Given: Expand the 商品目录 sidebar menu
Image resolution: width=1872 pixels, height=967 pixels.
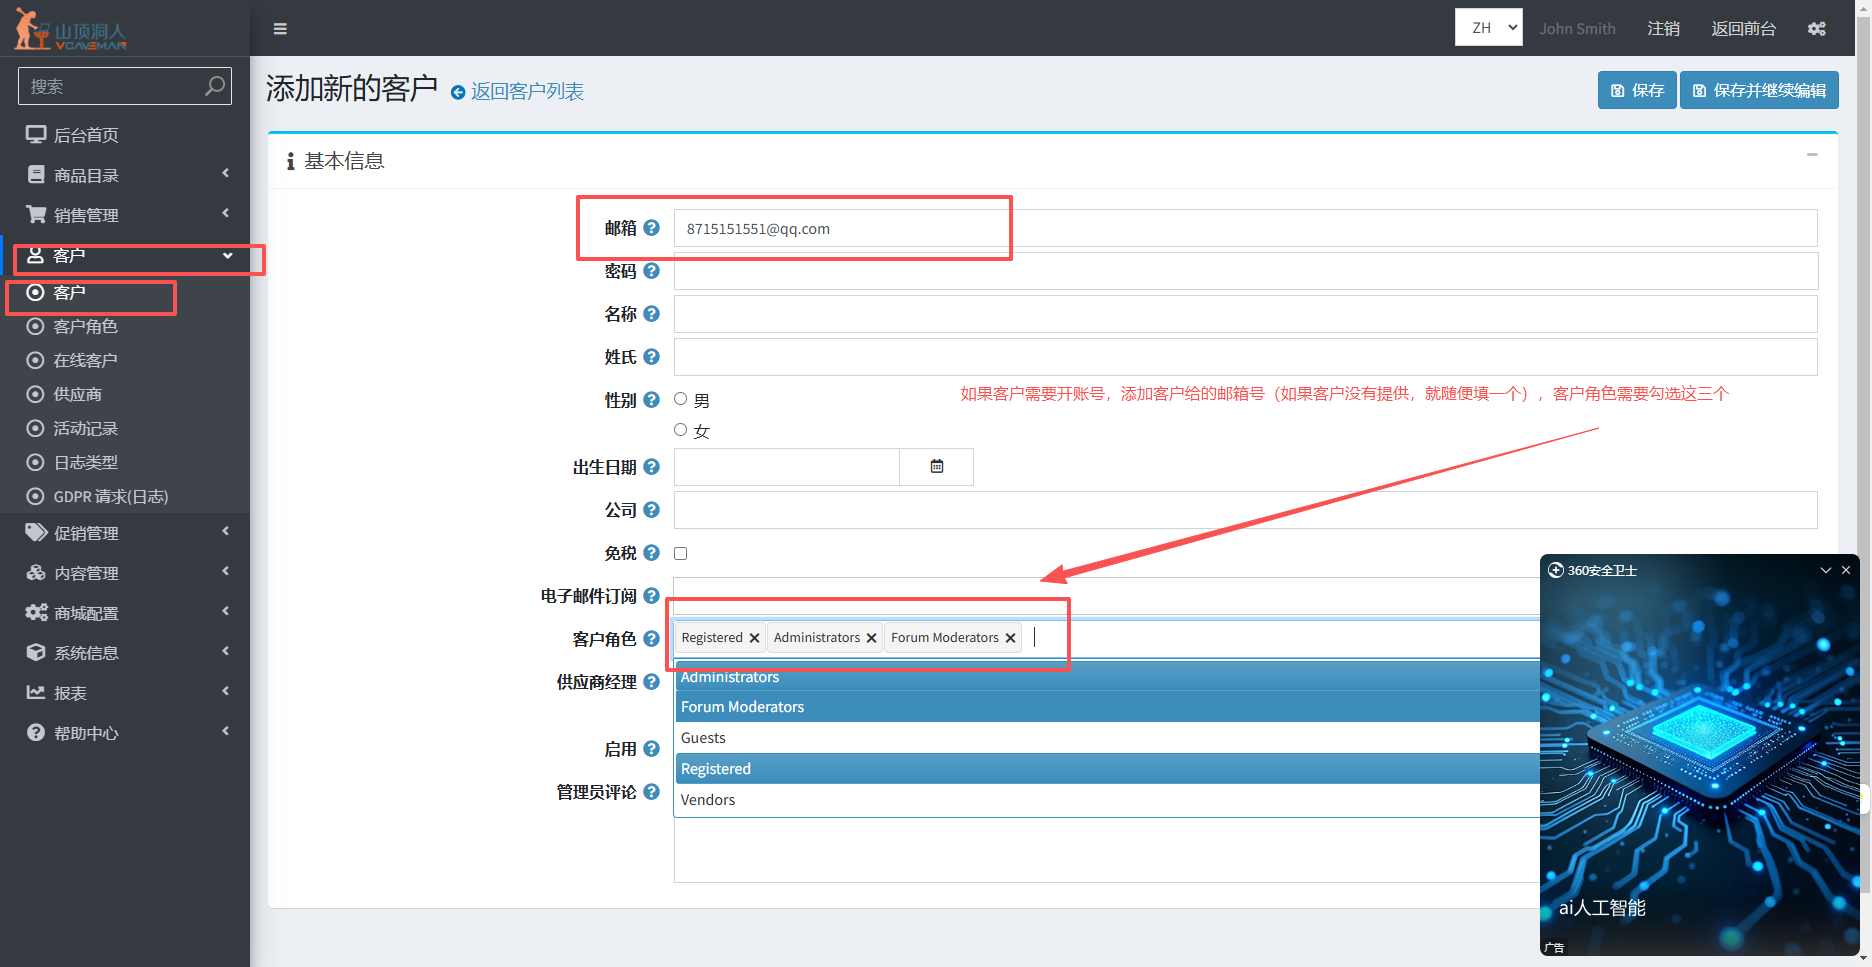Looking at the screenshot, I should tap(125, 175).
